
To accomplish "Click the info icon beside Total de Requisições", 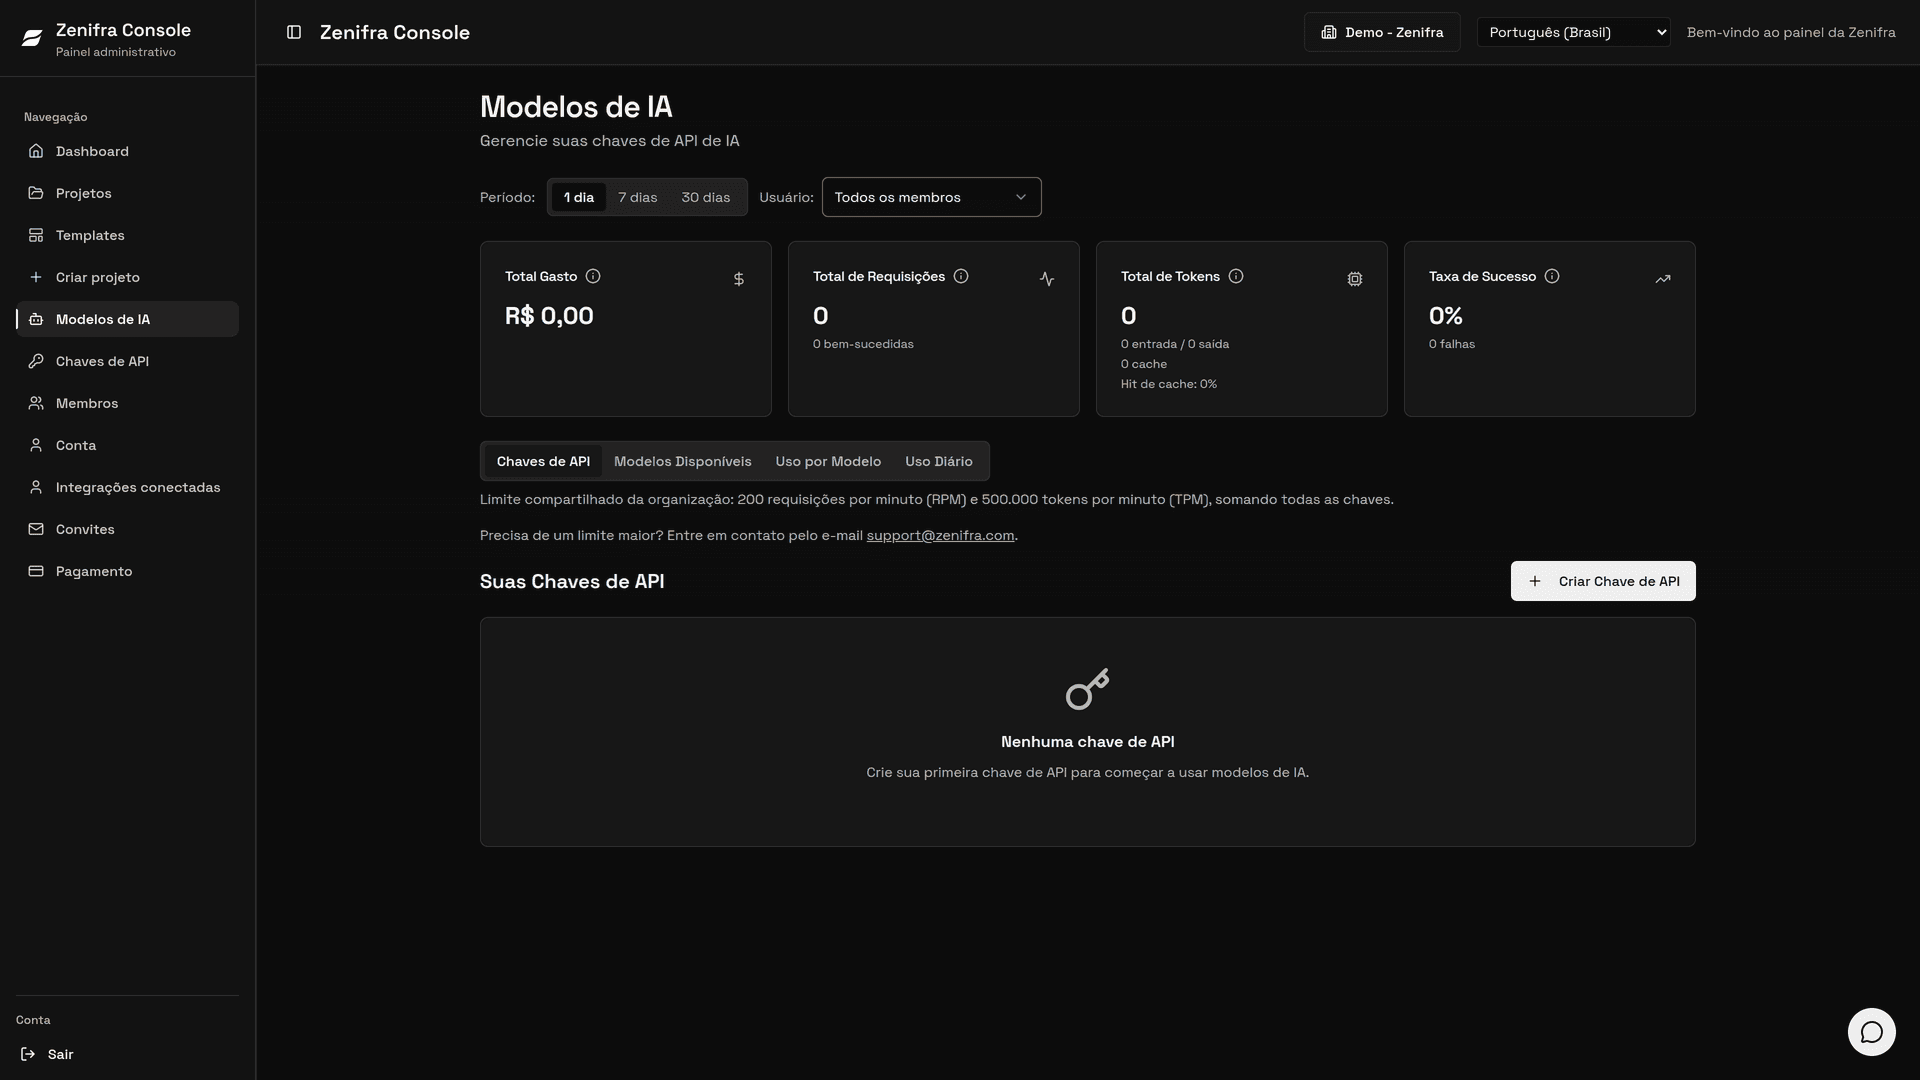I will tap(961, 276).
